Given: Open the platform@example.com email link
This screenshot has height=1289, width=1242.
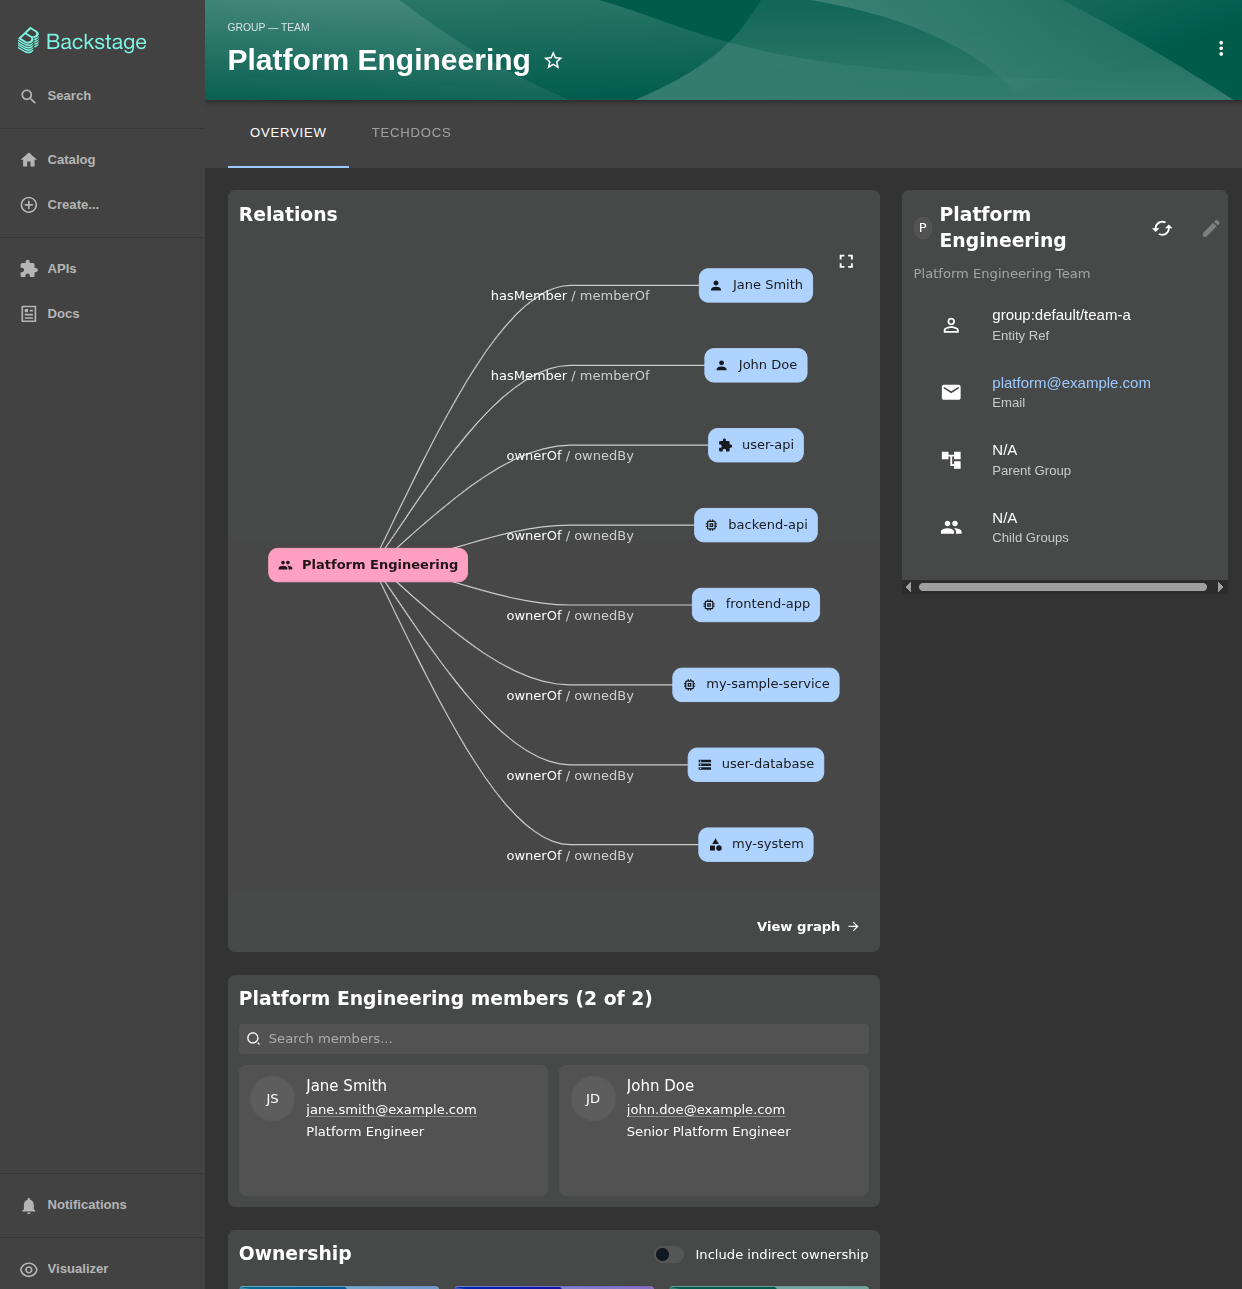Looking at the screenshot, I should coord(1071,383).
